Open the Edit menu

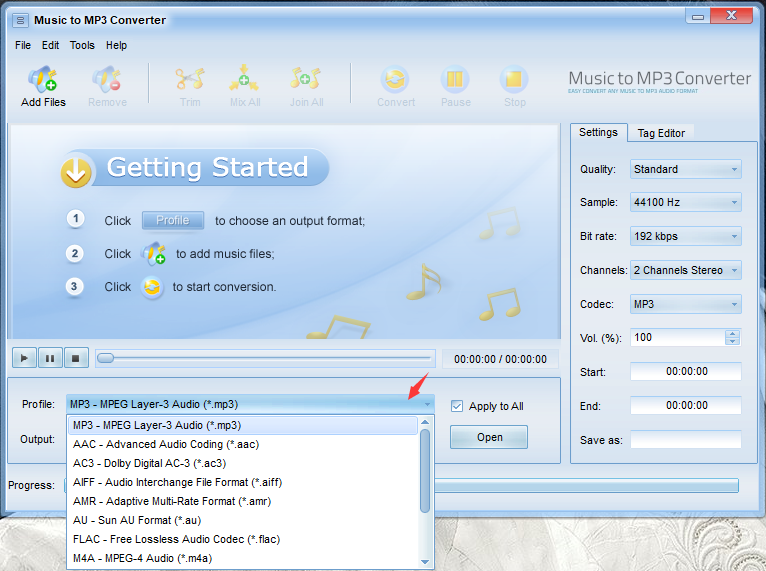pyautogui.click(x=50, y=45)
